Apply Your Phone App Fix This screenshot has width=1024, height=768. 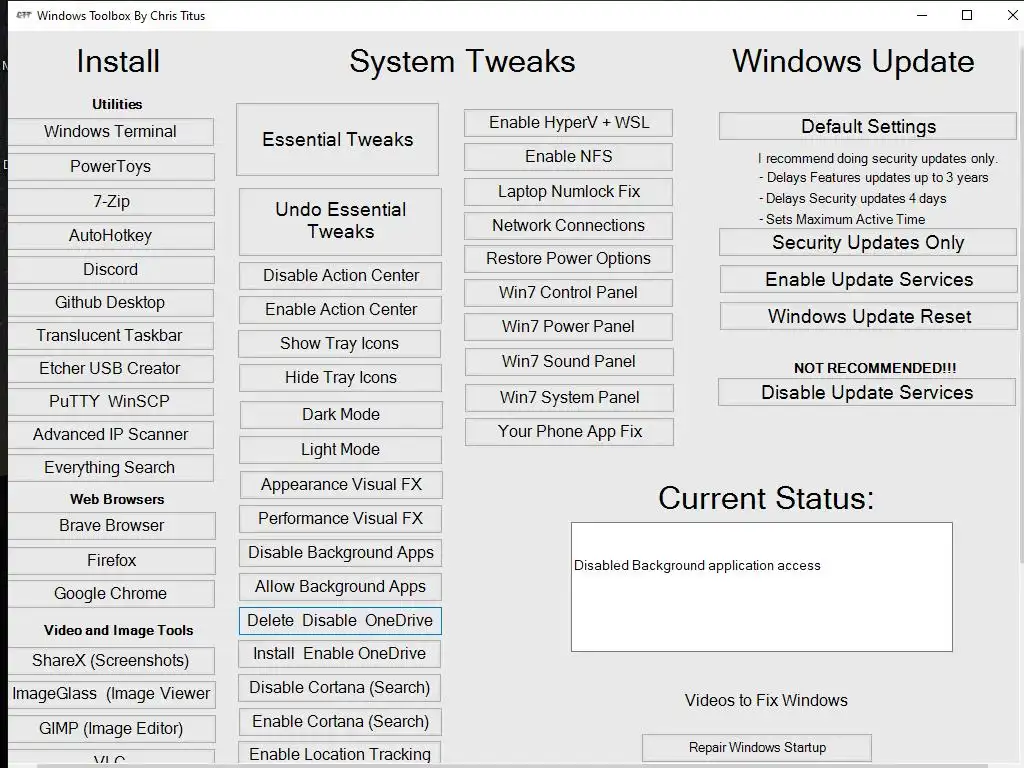coord(569,432)
